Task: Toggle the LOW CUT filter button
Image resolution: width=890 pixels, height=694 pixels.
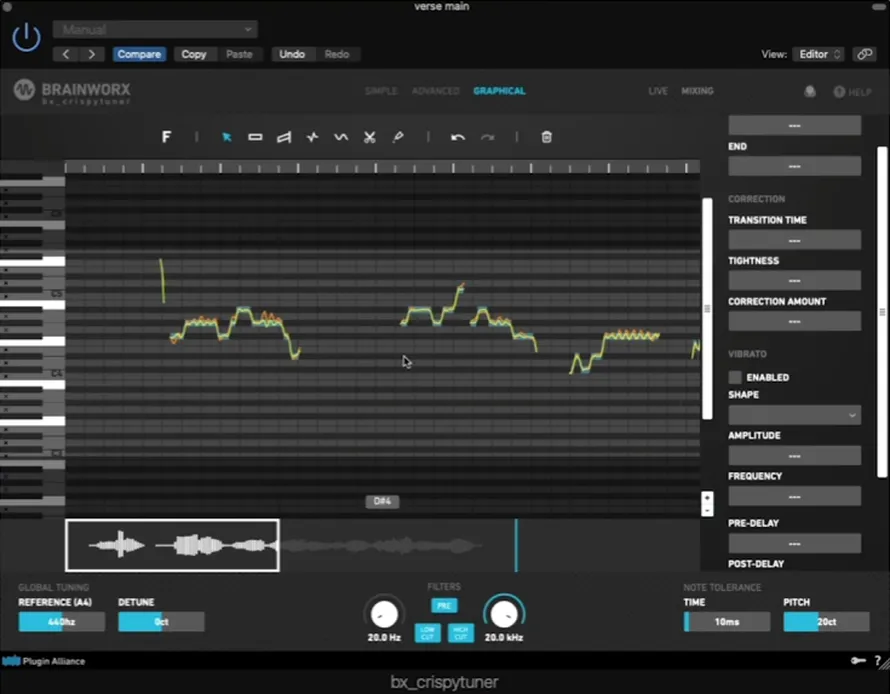Action: coord(427,632)
